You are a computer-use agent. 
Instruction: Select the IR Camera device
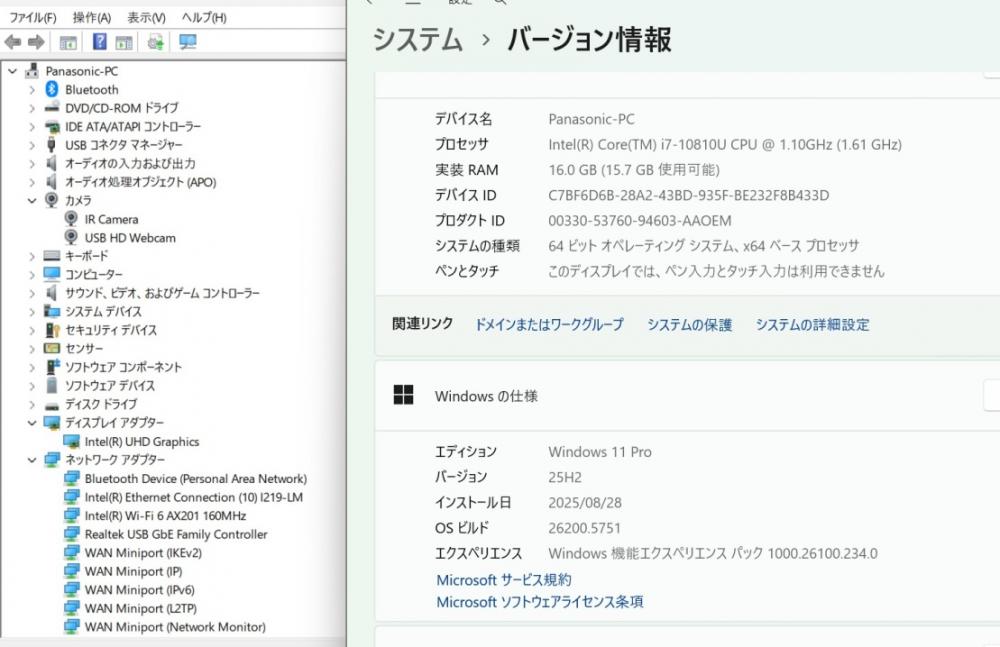tap(111, 219)
